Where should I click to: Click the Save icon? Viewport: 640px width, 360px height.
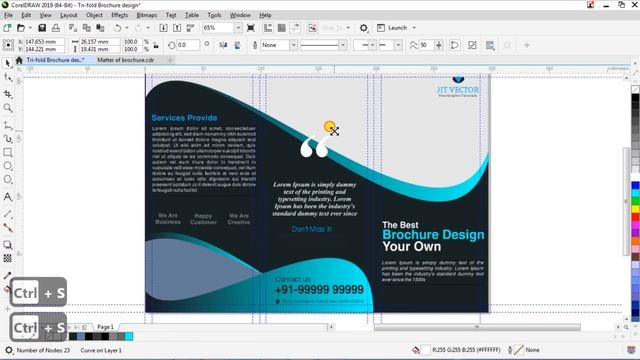[x=42, y=28]
